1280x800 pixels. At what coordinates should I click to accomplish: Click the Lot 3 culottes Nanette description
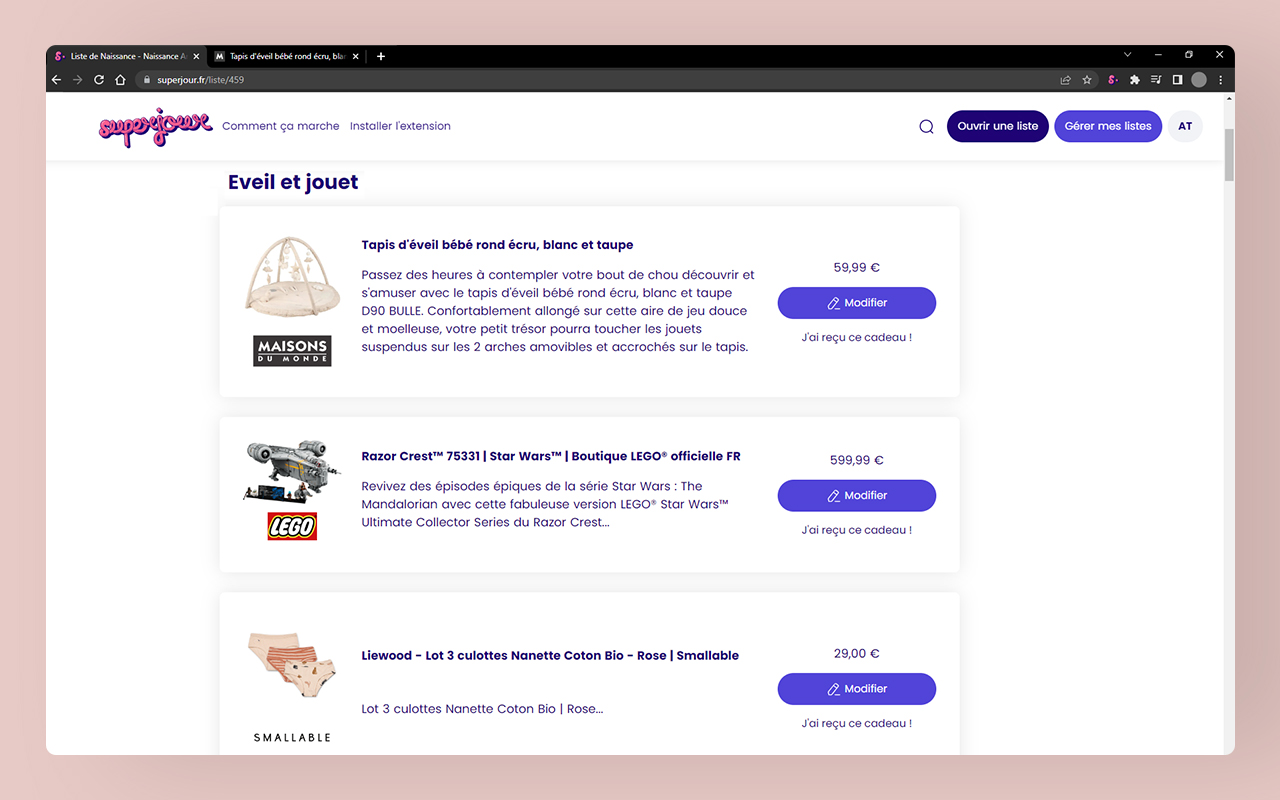482,709
